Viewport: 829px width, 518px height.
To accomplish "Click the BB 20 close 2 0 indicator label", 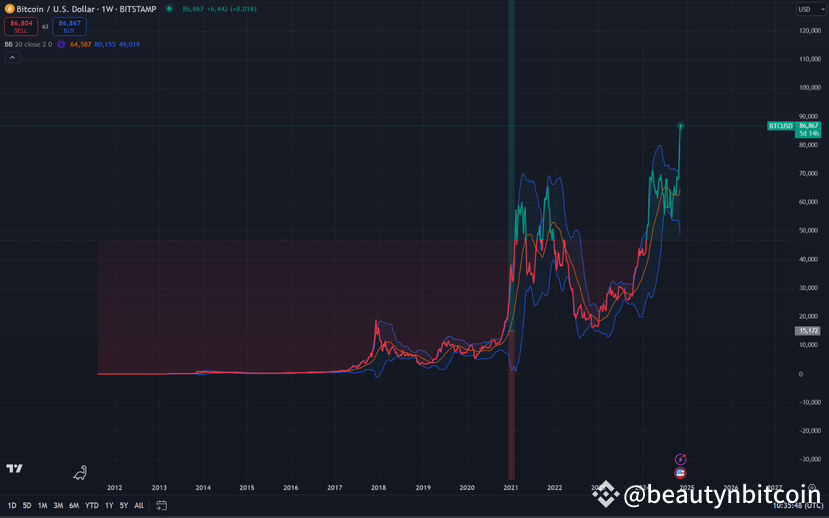I will [28, 44].
